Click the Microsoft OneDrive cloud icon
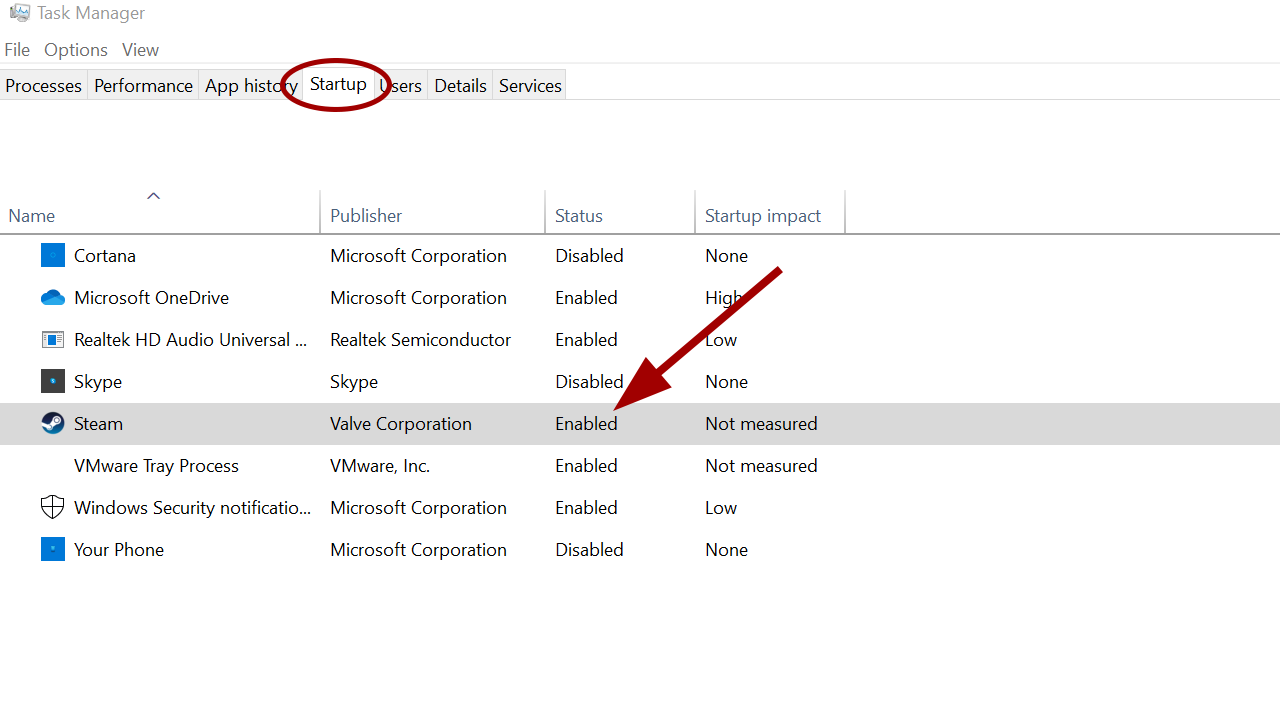Screen dimensions: 1280x720 [53, 298]
